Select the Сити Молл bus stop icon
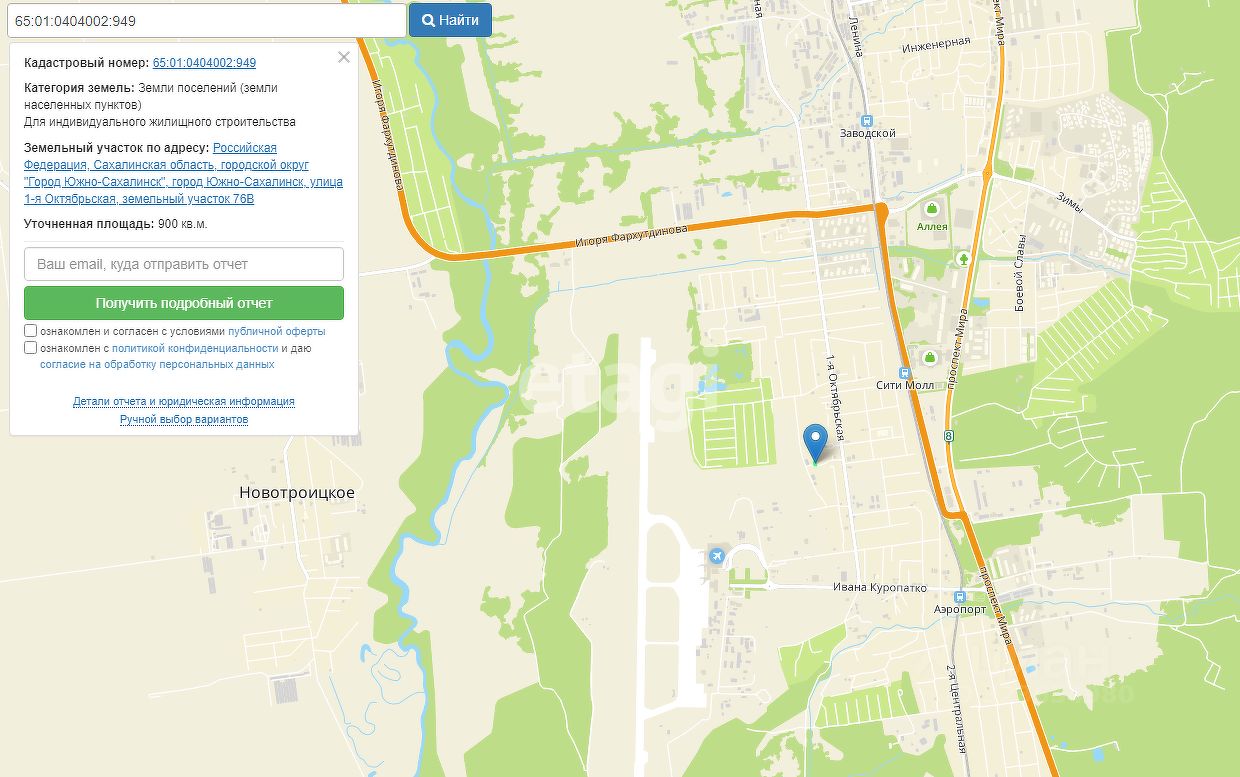 [x=906, y=372]
